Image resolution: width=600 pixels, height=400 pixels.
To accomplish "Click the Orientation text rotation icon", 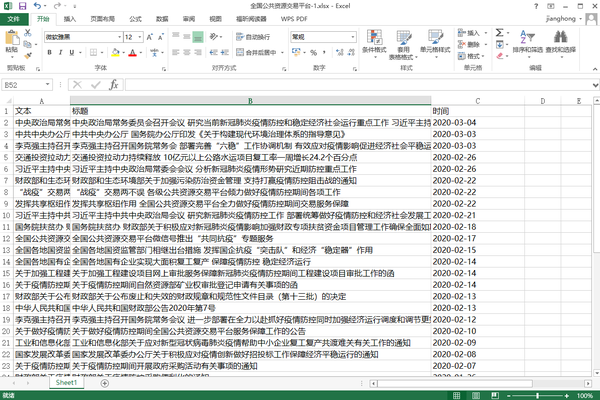I will tap(214, 37).
